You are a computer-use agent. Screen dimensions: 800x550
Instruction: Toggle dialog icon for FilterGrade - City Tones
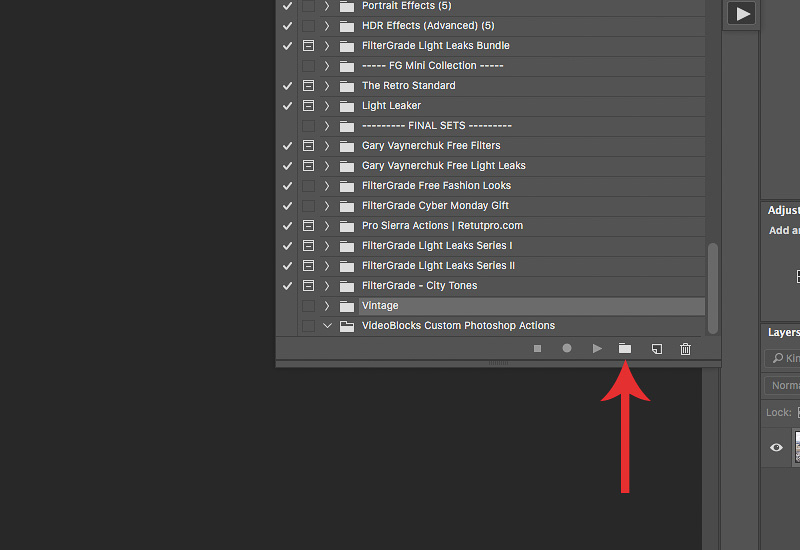[308, 286]
